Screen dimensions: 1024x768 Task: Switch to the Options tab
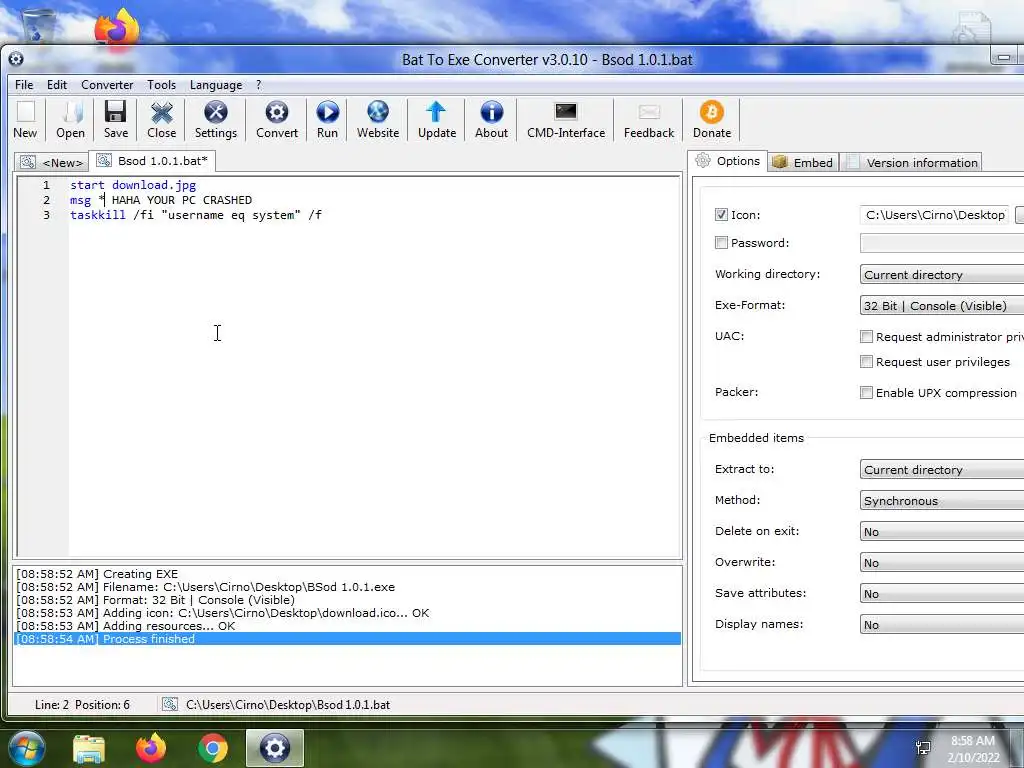pos(728,161)
